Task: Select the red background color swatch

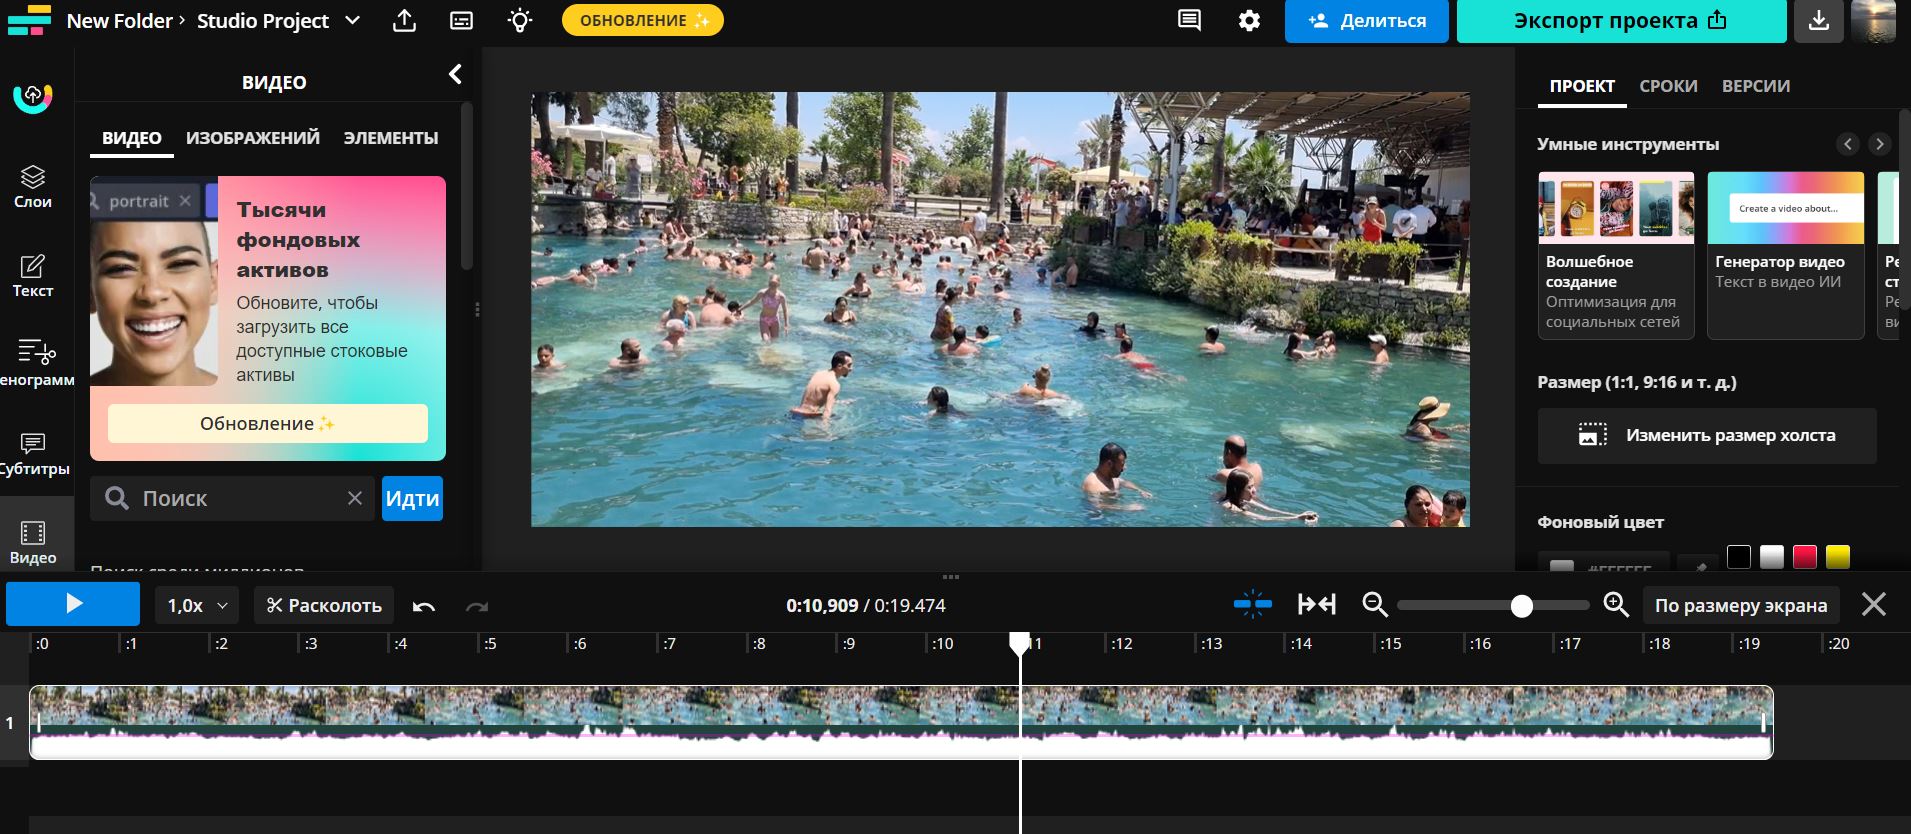Action: point(1805,557)
